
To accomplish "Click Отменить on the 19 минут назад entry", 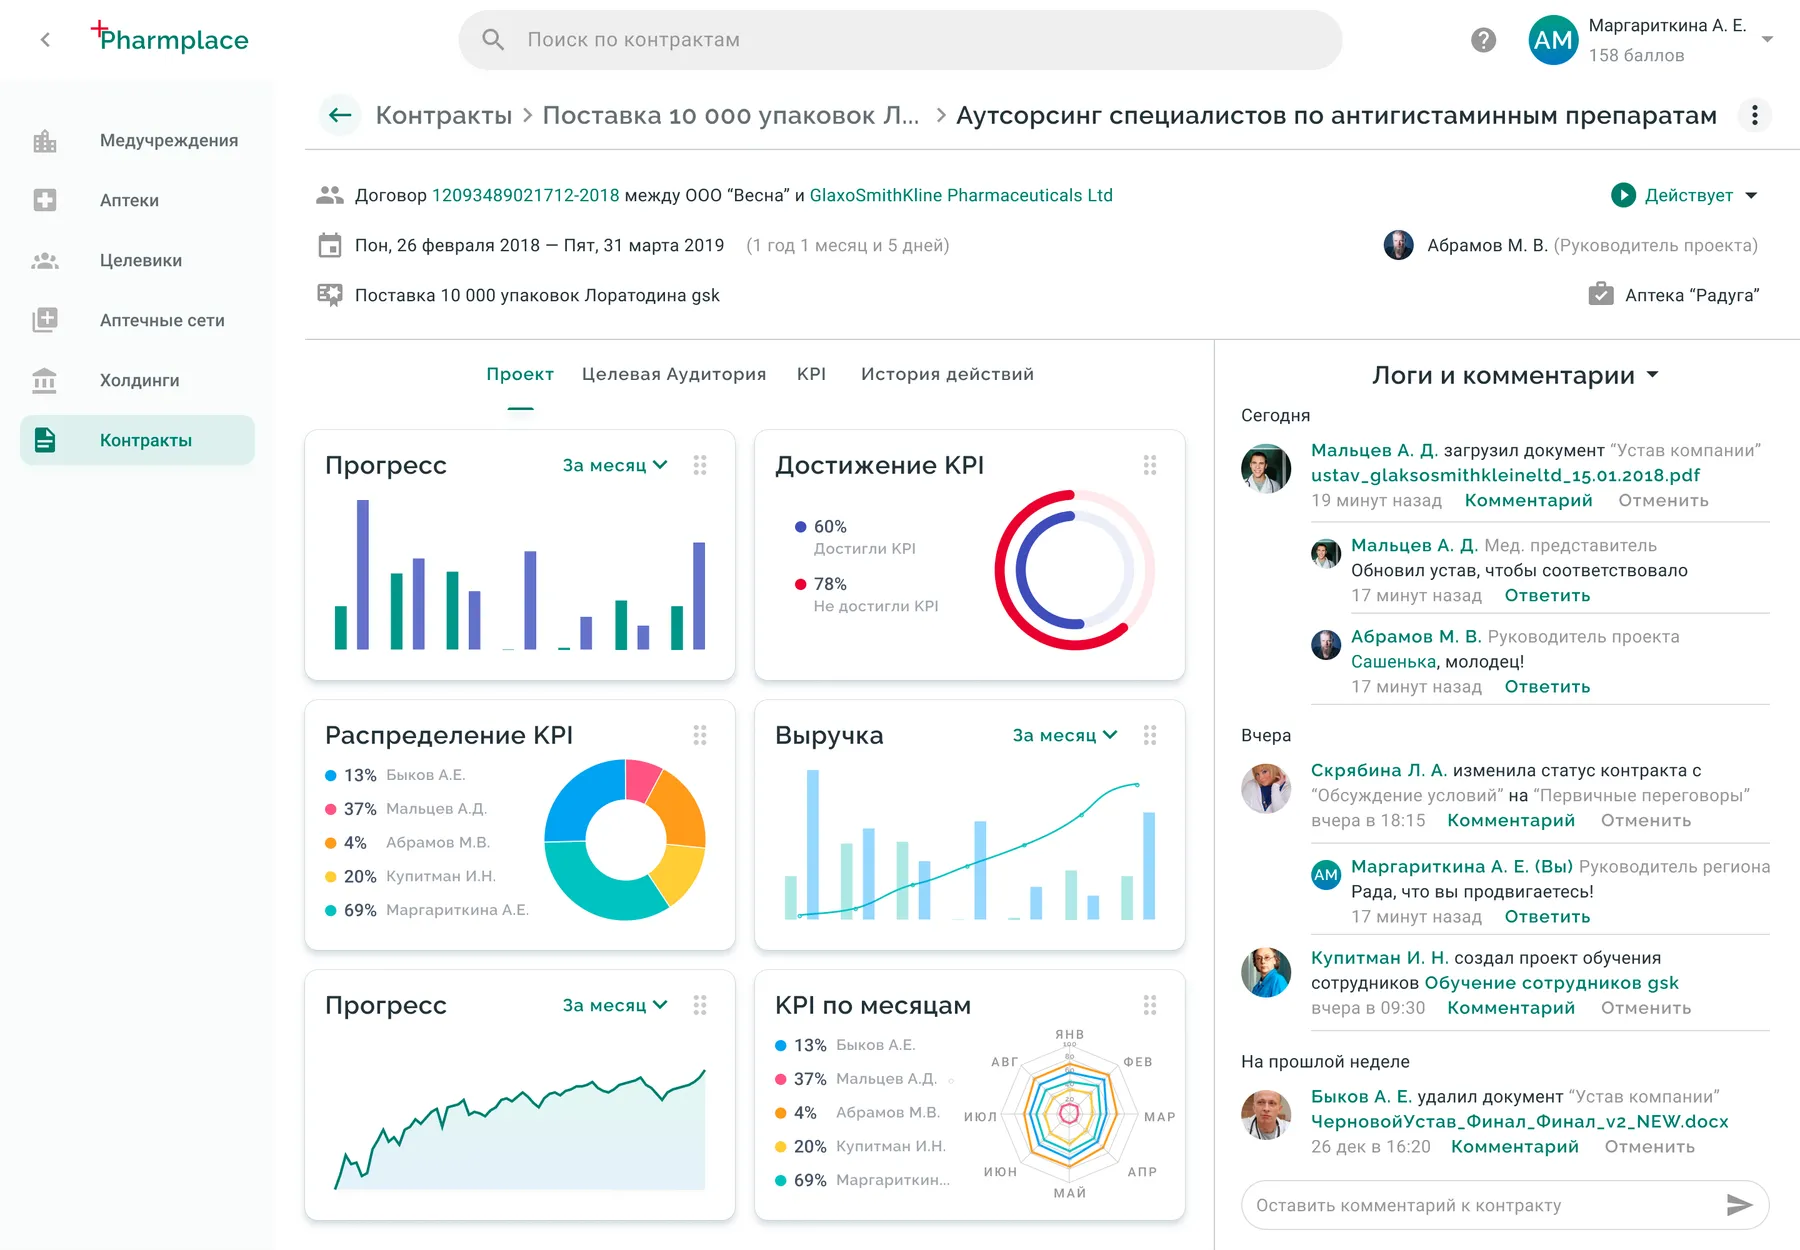I will coord(1663,500).
